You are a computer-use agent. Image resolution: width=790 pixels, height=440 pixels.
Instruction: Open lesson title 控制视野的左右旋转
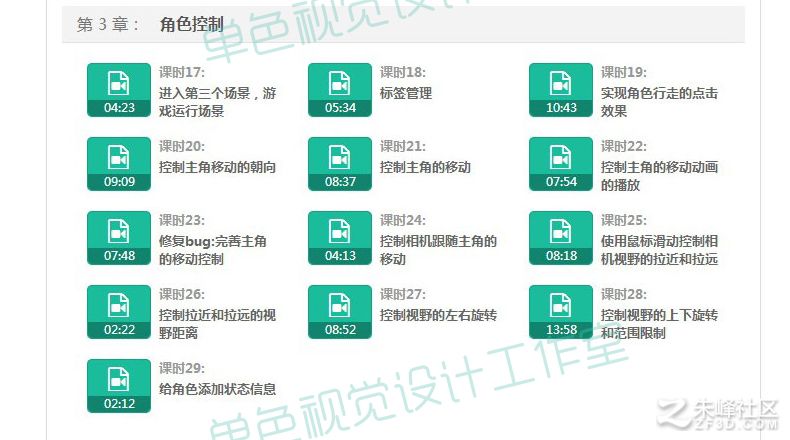click(x=438, y=316)
